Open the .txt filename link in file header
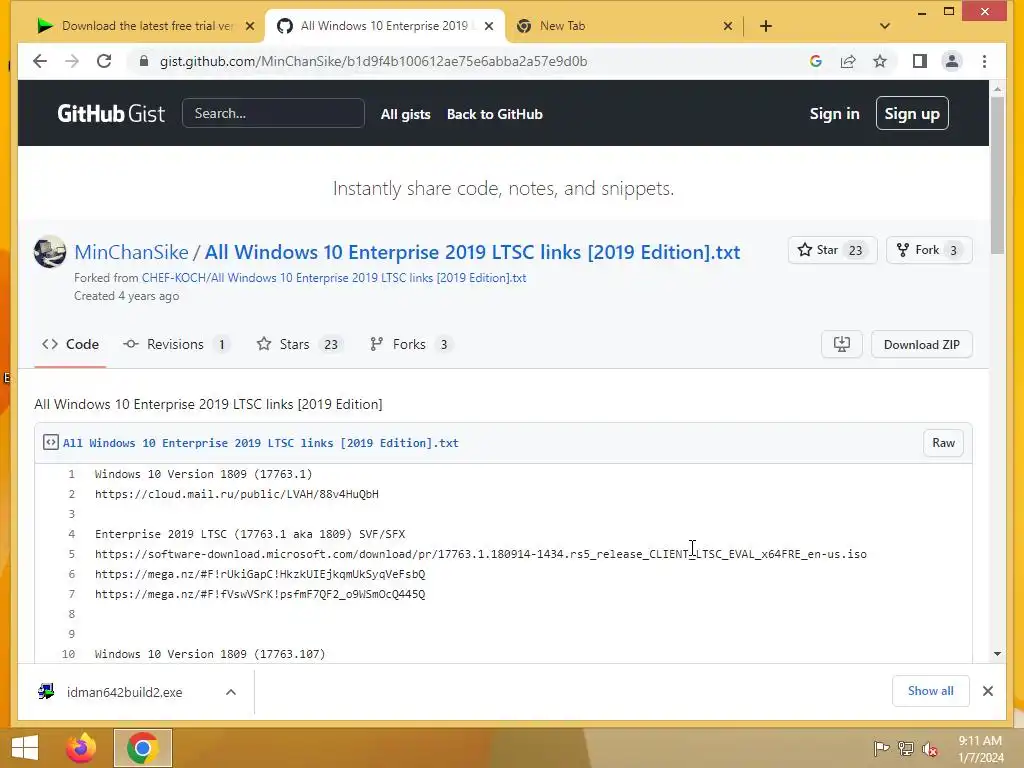 261,443
